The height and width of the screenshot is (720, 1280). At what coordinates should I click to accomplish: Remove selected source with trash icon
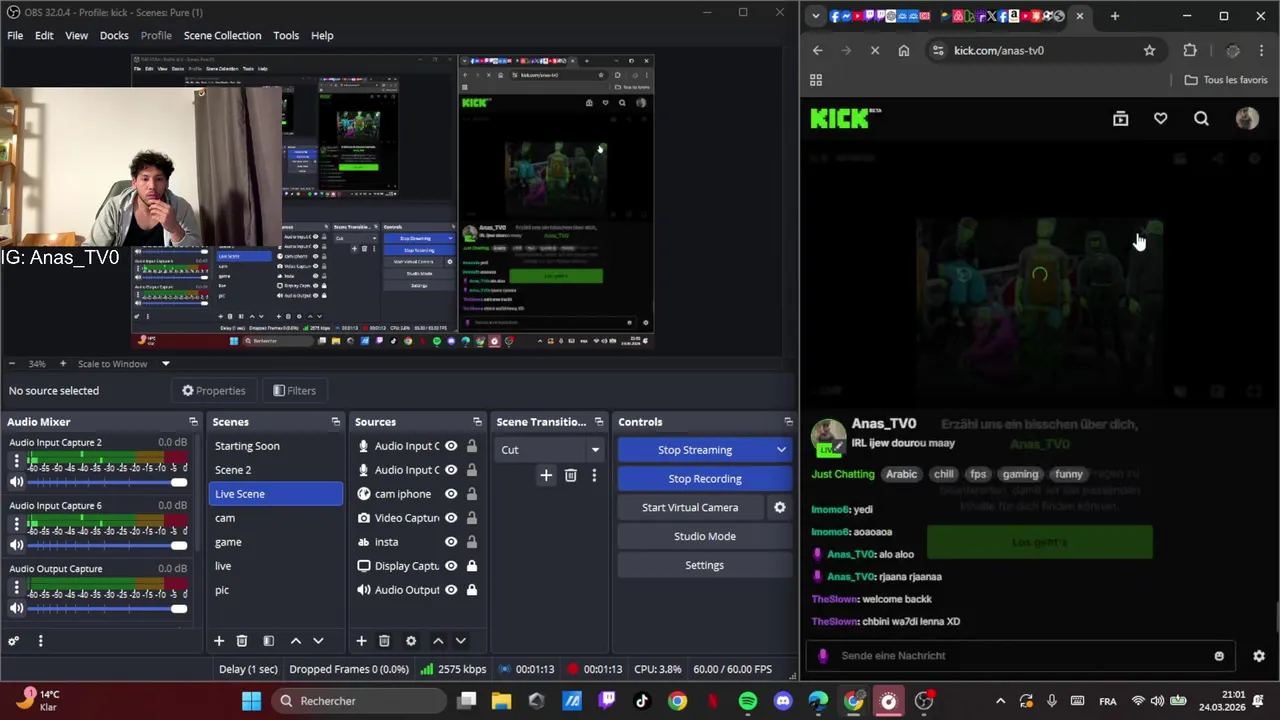pyautogui.click(x=384, y=641)
